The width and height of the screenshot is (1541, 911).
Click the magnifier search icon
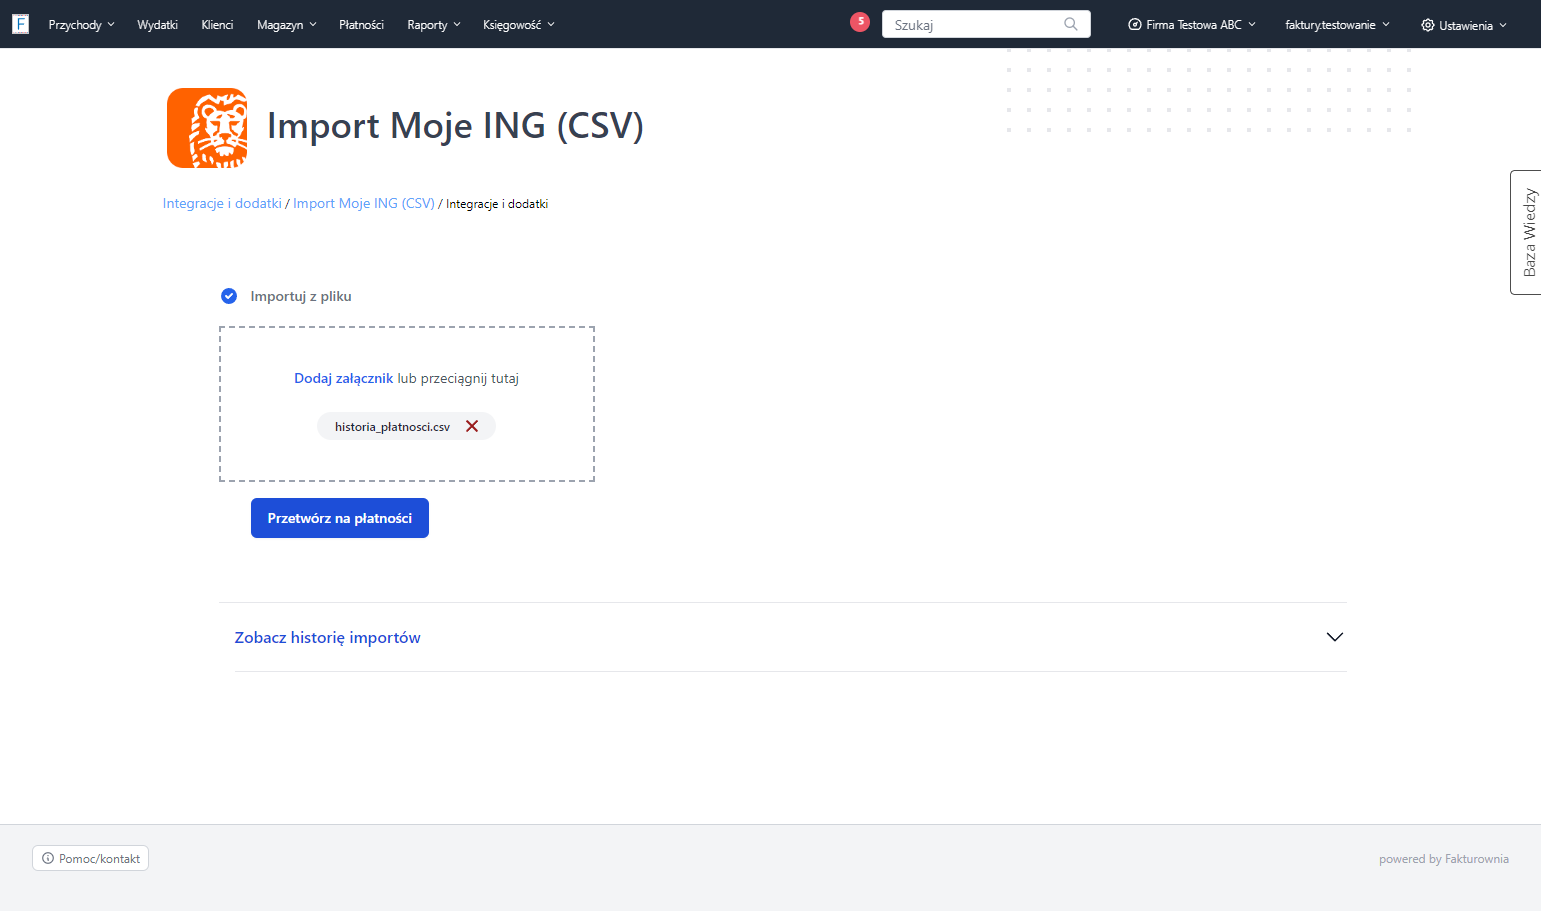coord(1071,24)
